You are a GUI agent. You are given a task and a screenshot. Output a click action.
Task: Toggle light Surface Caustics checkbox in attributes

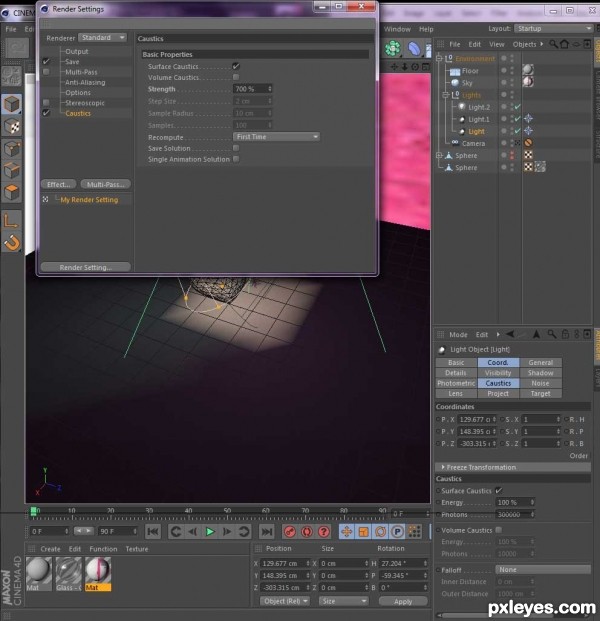point(499,490)
